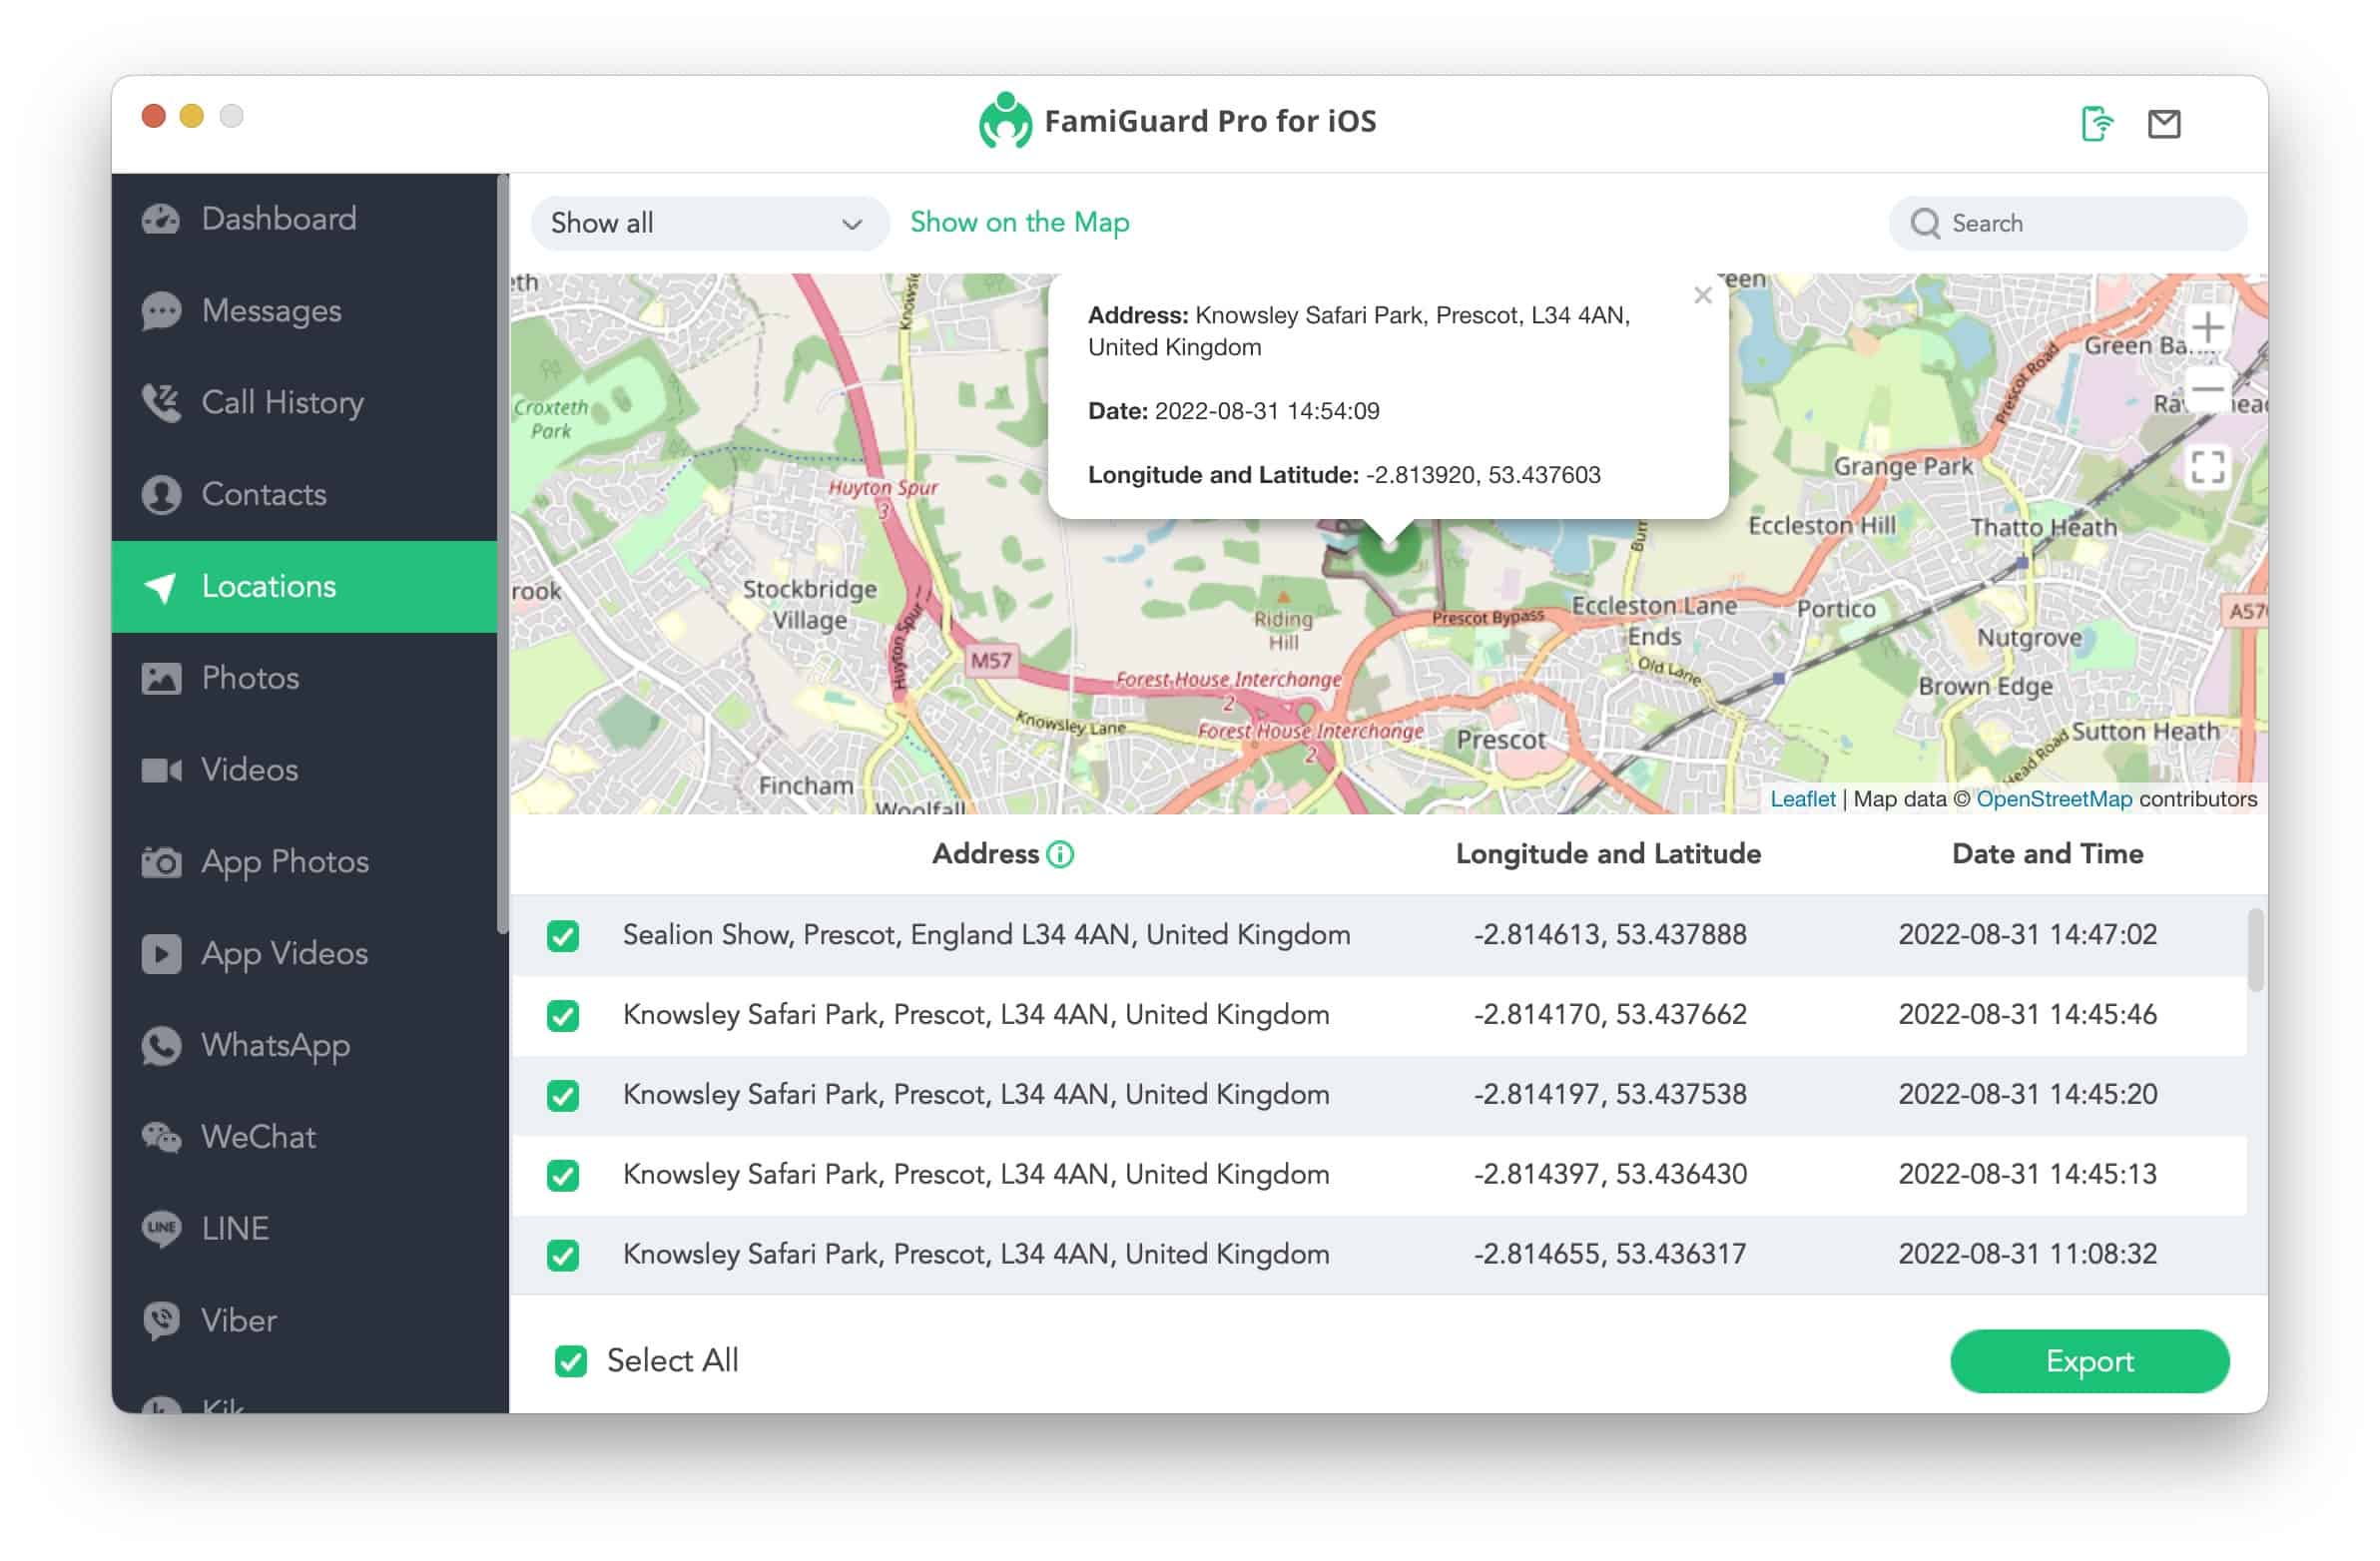Close the map address popup
Image resolution: width=2380 pixels, height=1561 pixels.
[1702, 295]
